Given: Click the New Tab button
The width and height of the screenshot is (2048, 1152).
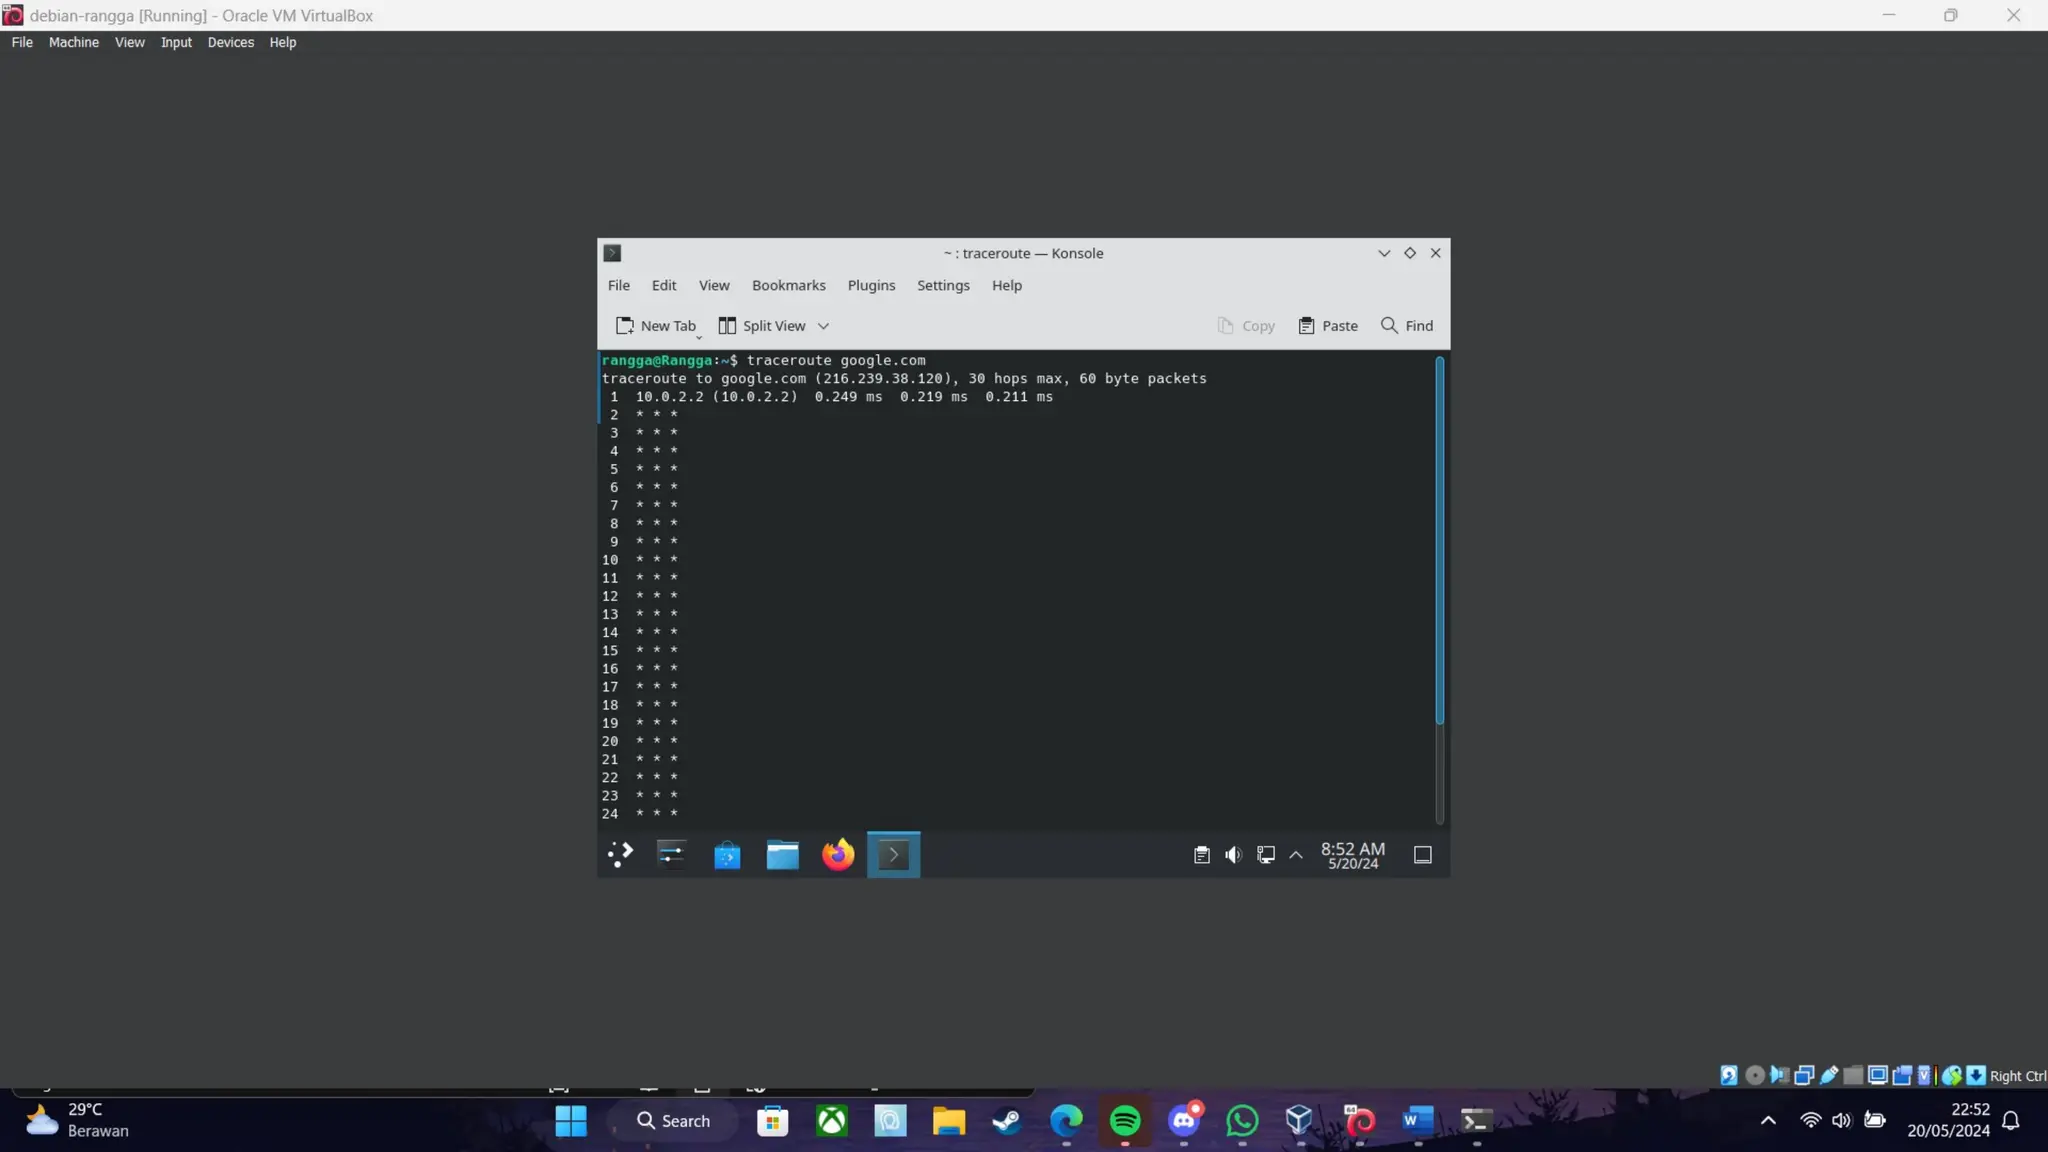Looking at the screenshot, I should pos(656,326).
